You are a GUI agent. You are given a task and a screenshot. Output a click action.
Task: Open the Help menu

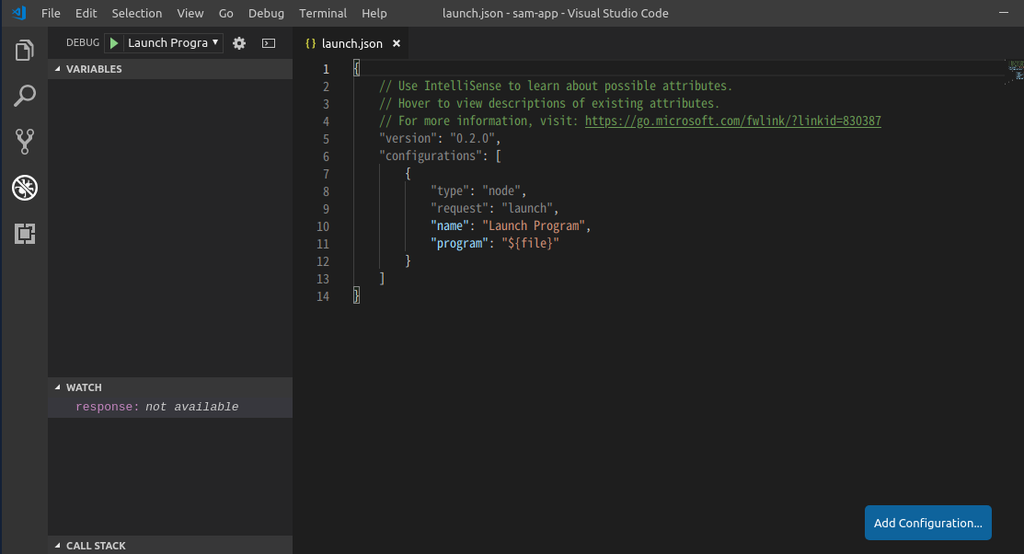tap(374, 13)
